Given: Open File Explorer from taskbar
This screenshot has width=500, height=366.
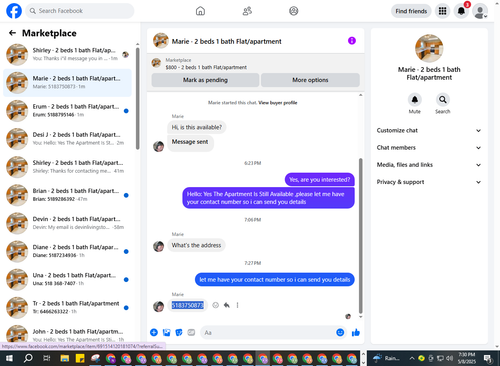Looking at the screenshot, I should point(64,358).
